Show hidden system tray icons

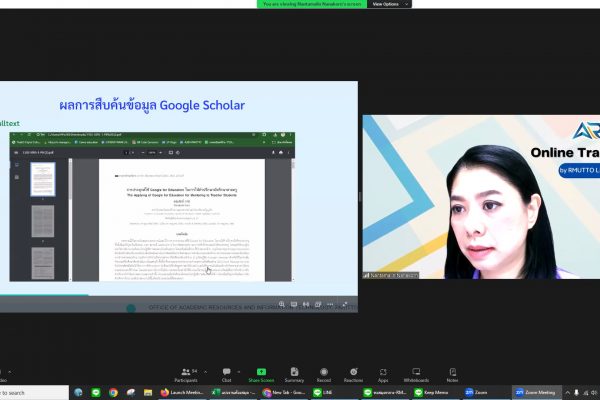point(567,393)
